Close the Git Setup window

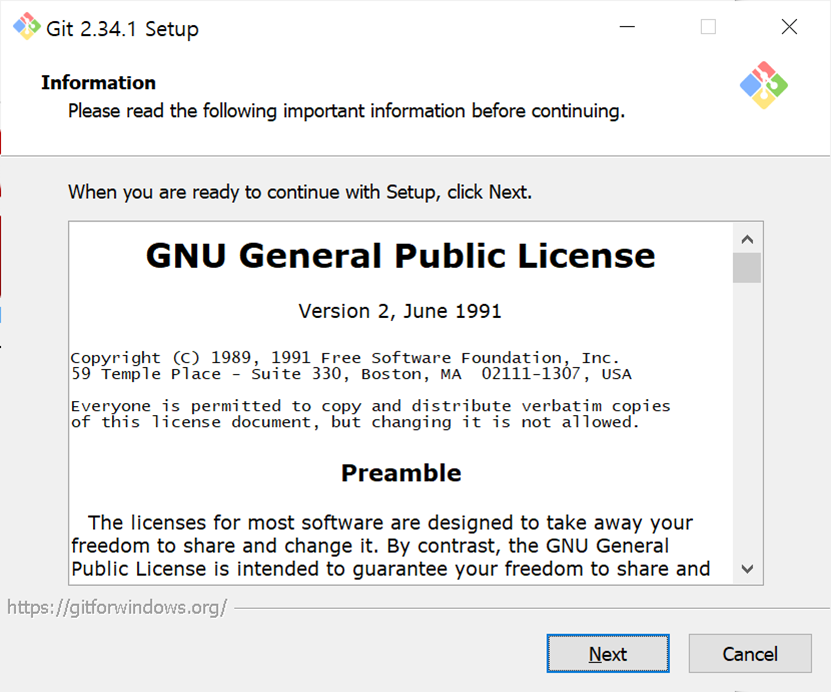(789, 26)
